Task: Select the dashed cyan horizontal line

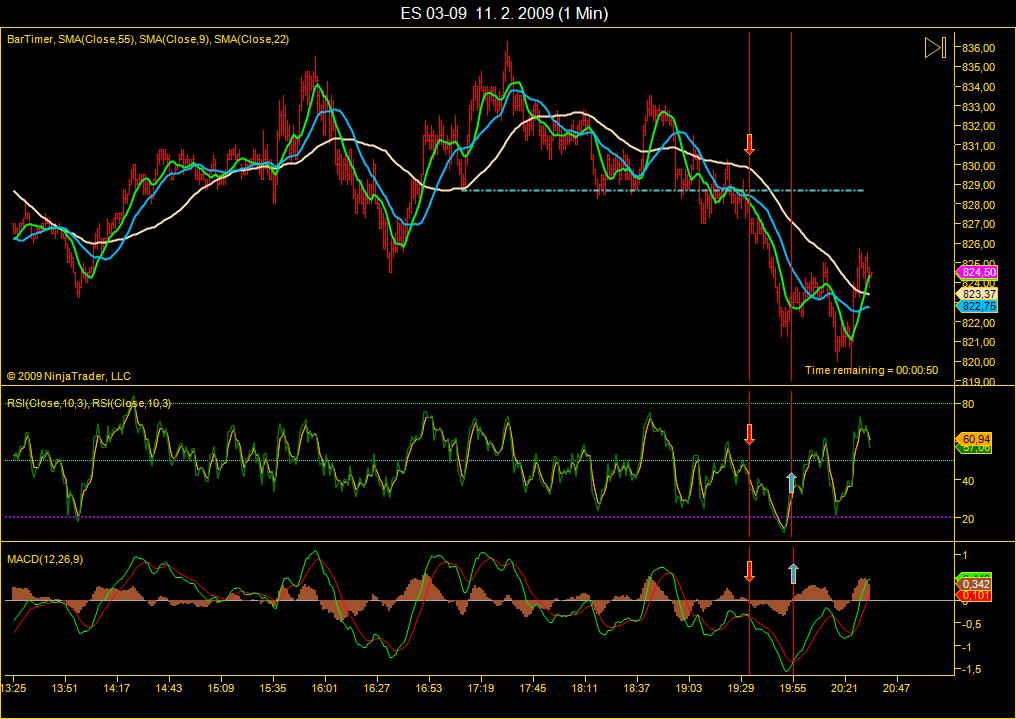Action: [x=662, y=190]
